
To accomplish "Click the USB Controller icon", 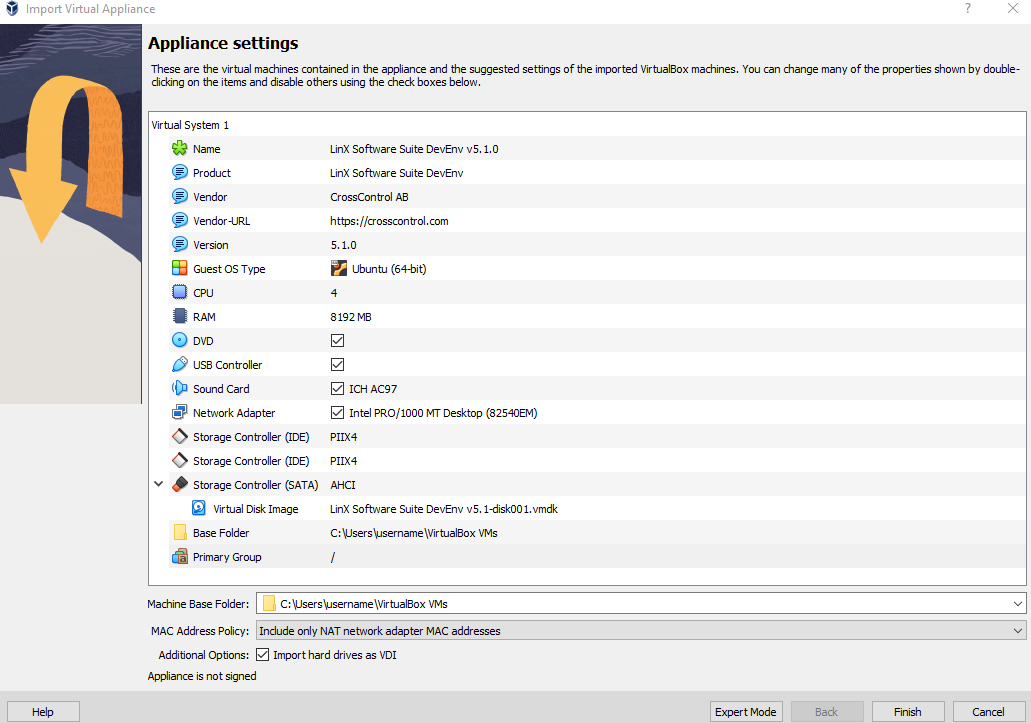I will (181, 364).
